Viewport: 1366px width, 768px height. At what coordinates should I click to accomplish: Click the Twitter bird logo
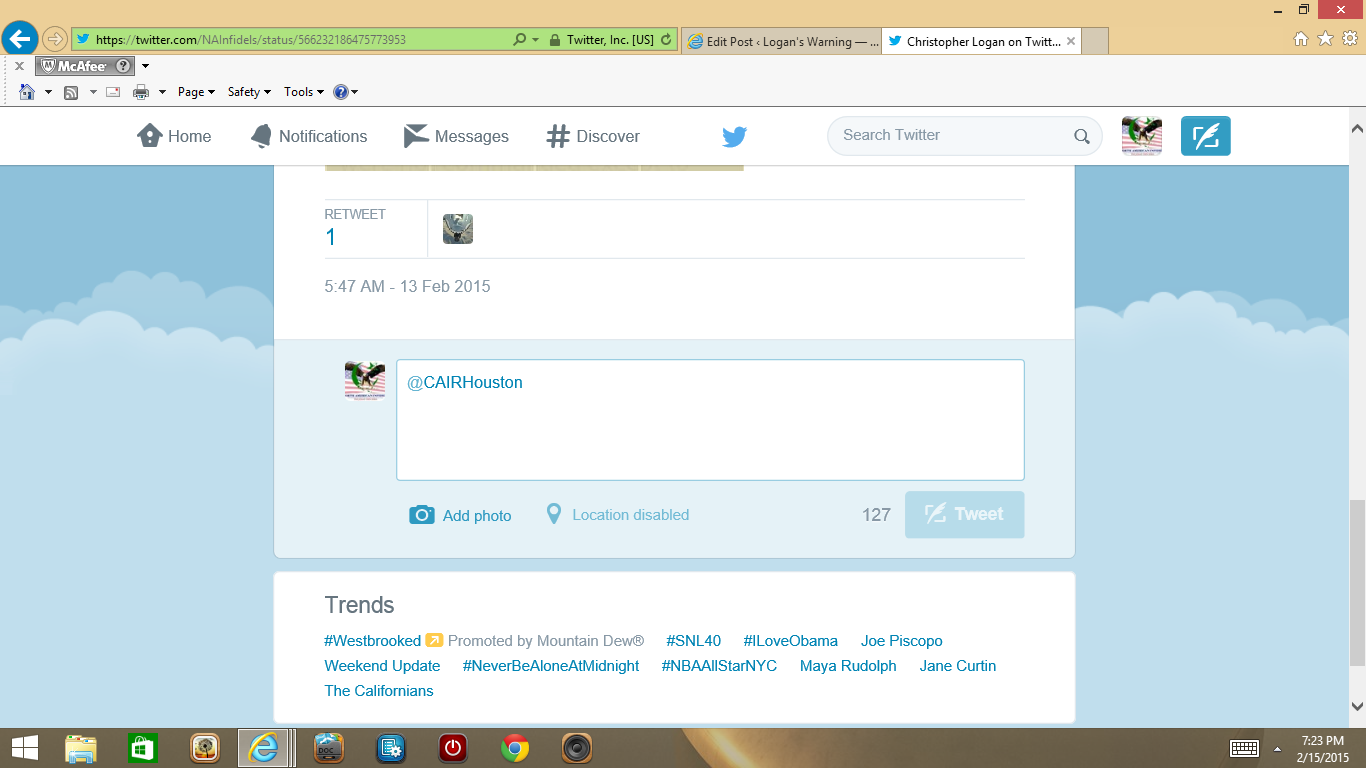[735, 137]
